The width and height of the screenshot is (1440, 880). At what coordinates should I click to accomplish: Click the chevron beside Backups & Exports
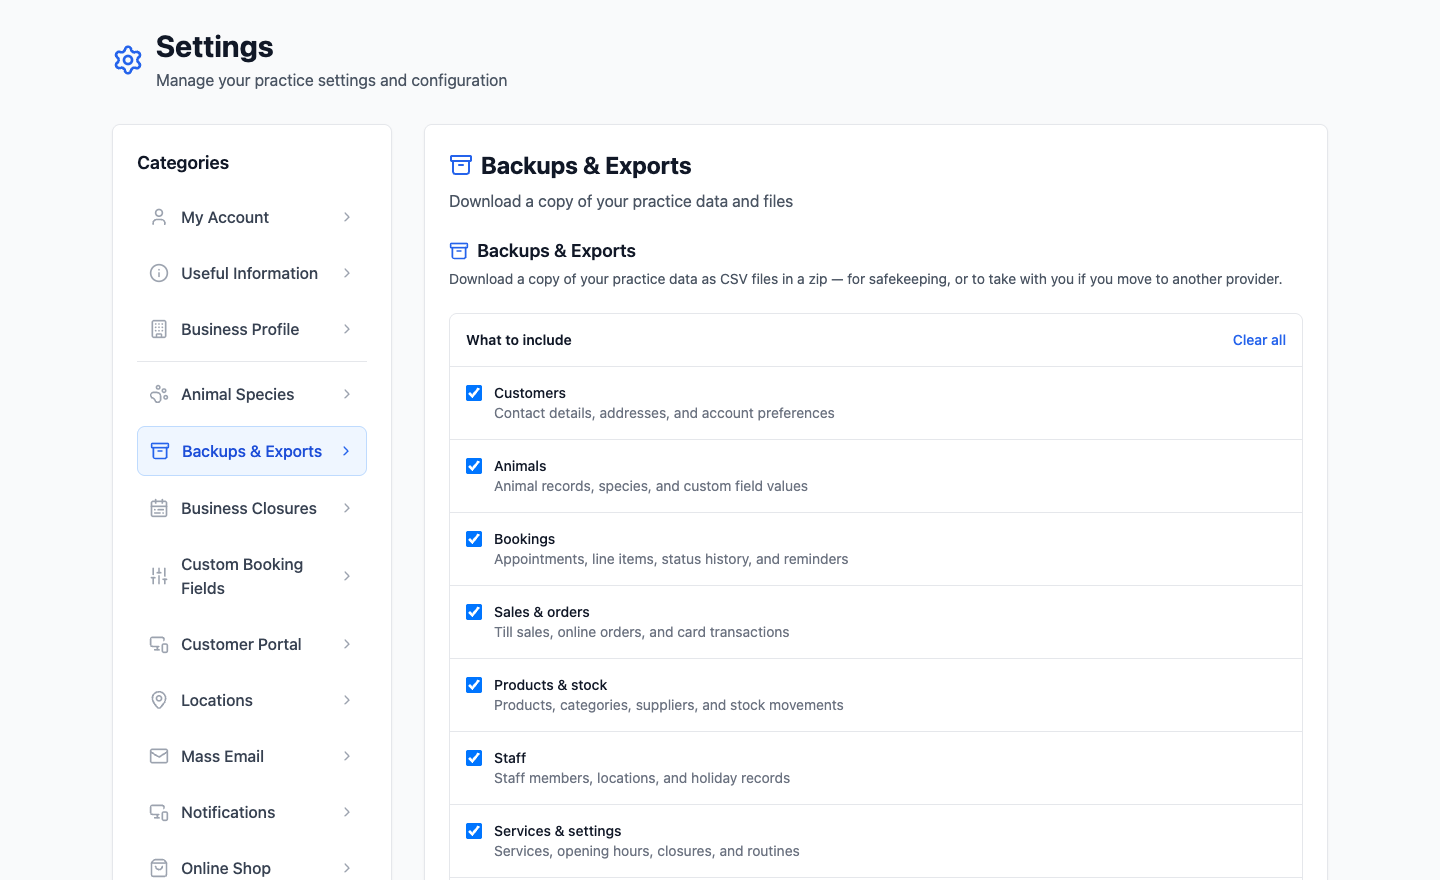pos(346,451)
